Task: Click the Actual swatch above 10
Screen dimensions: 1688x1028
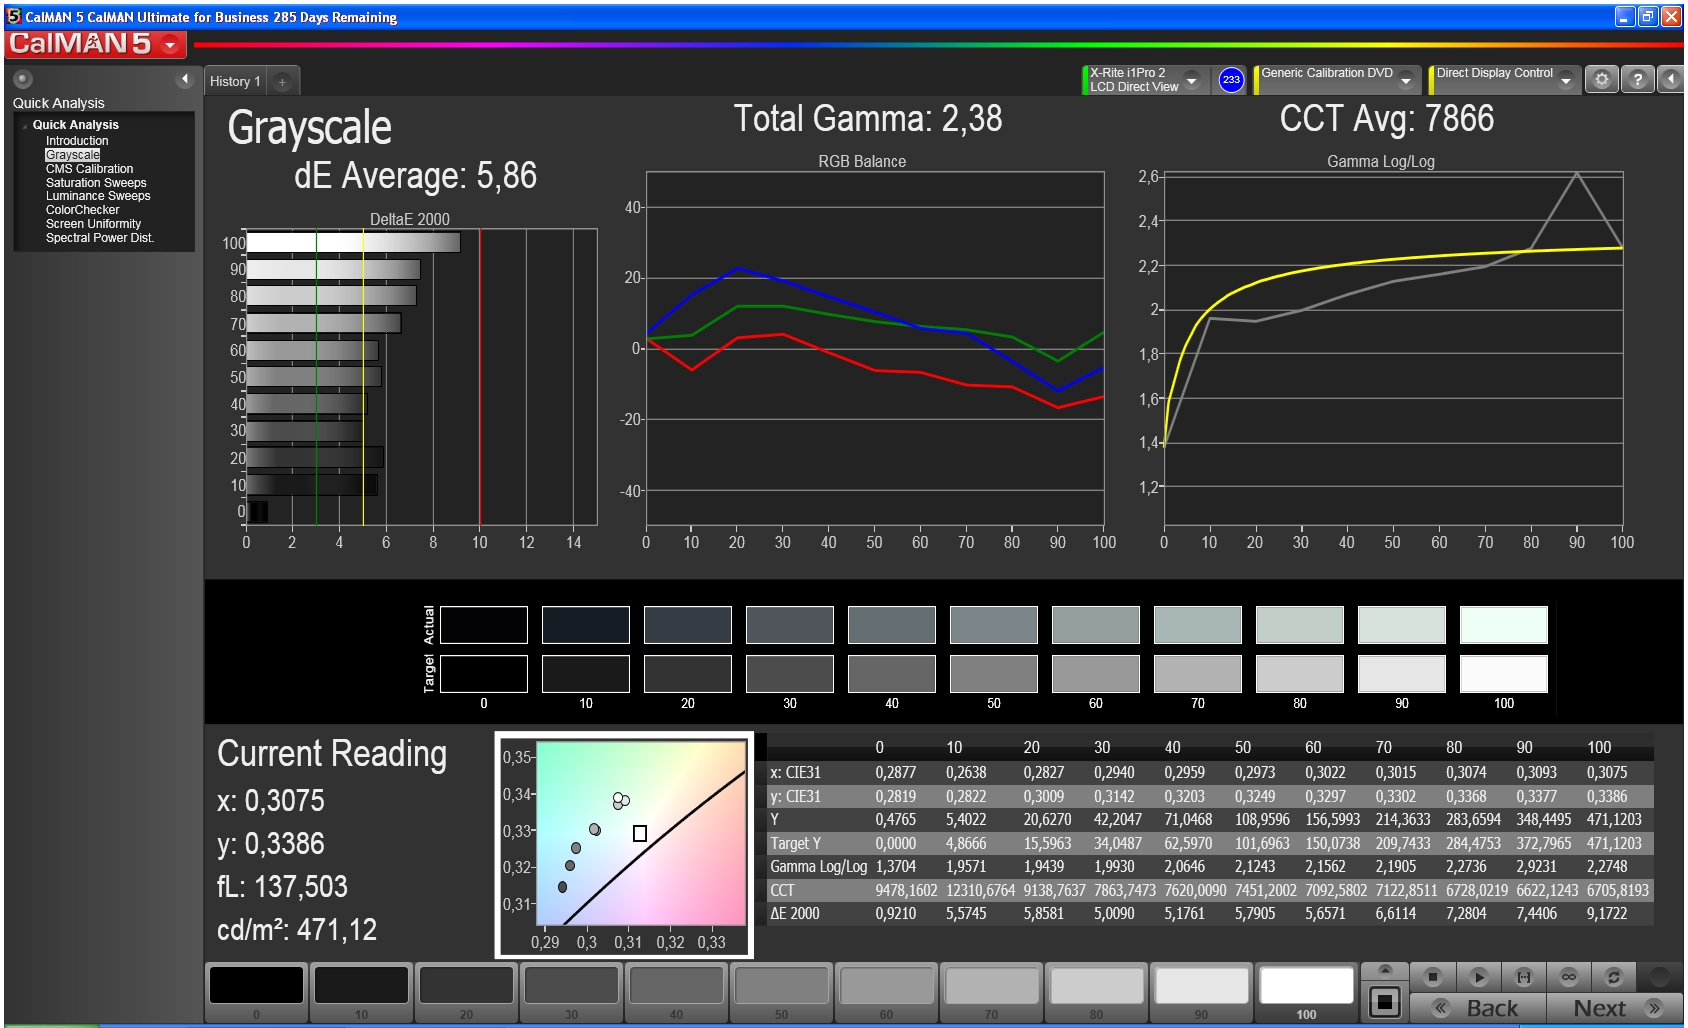Action: (x=585, y=625)
